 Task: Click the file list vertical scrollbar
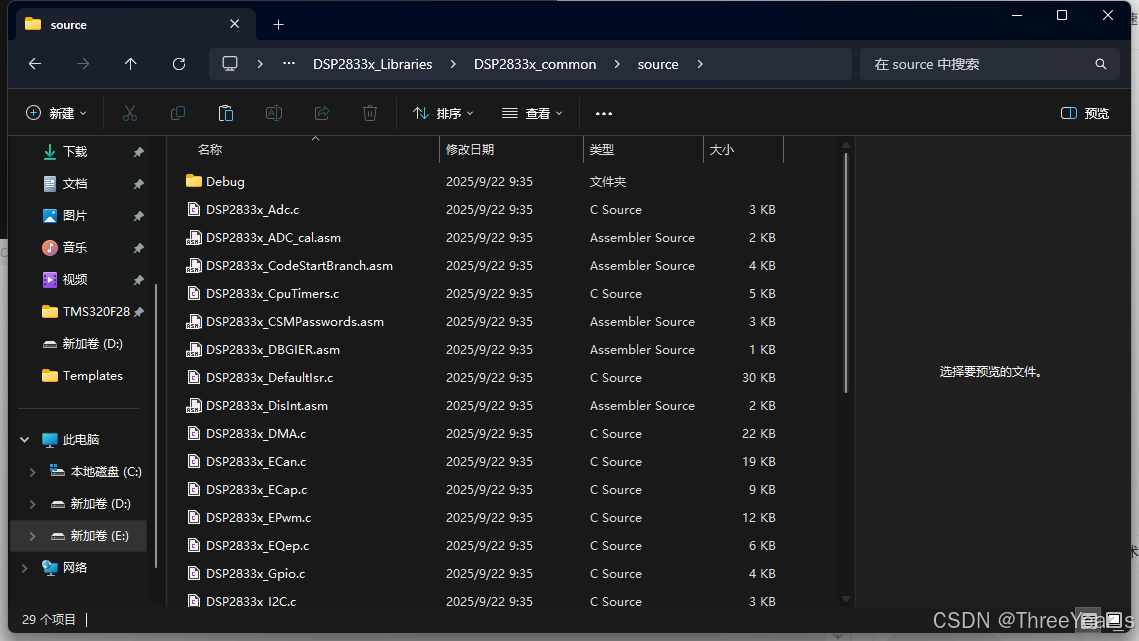pos(846,273)
